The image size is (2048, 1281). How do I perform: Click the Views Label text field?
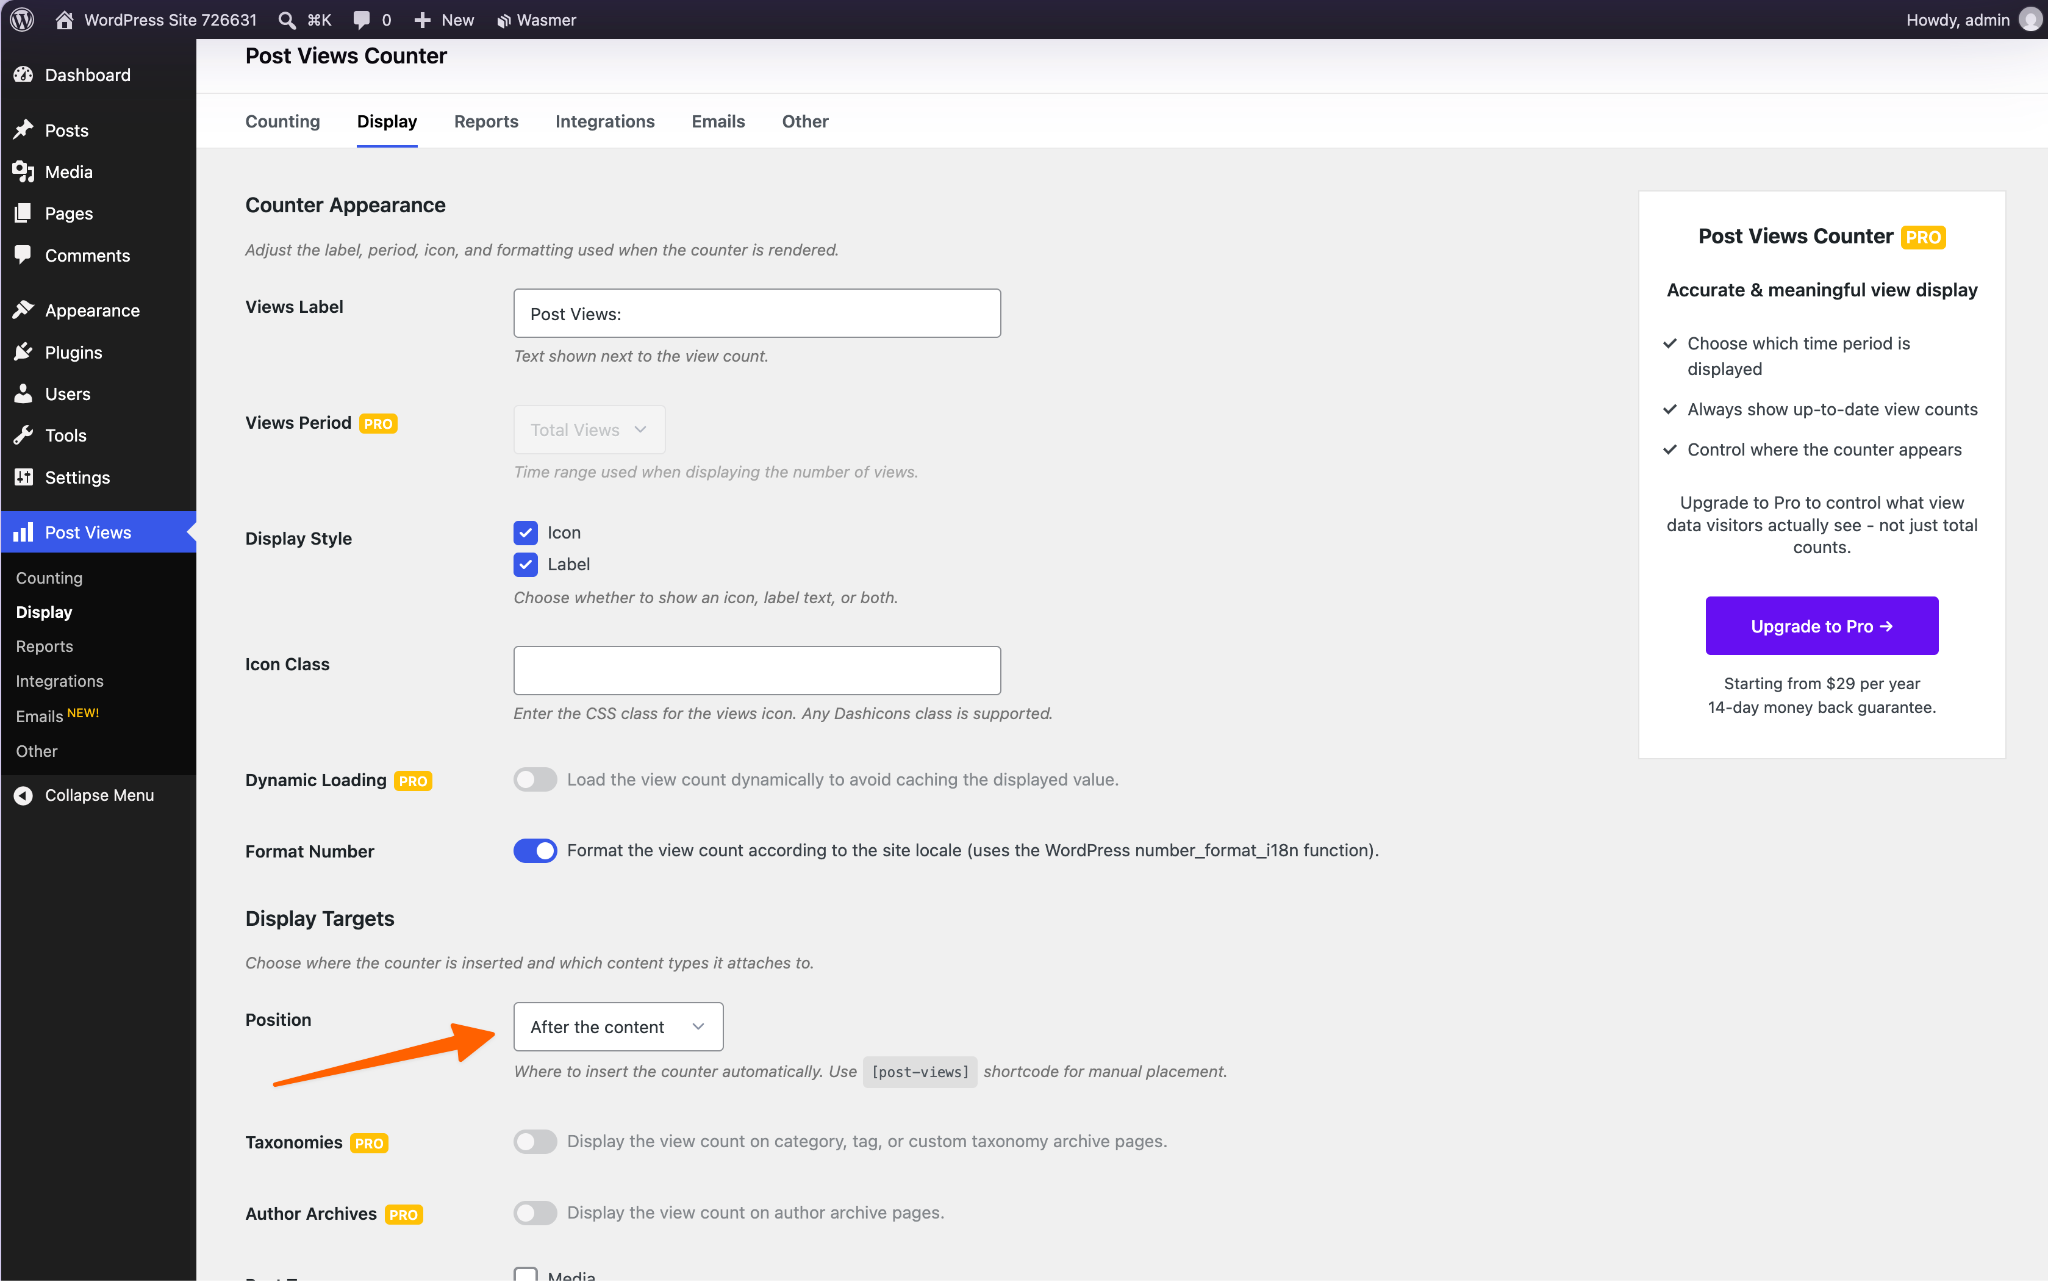757,313
